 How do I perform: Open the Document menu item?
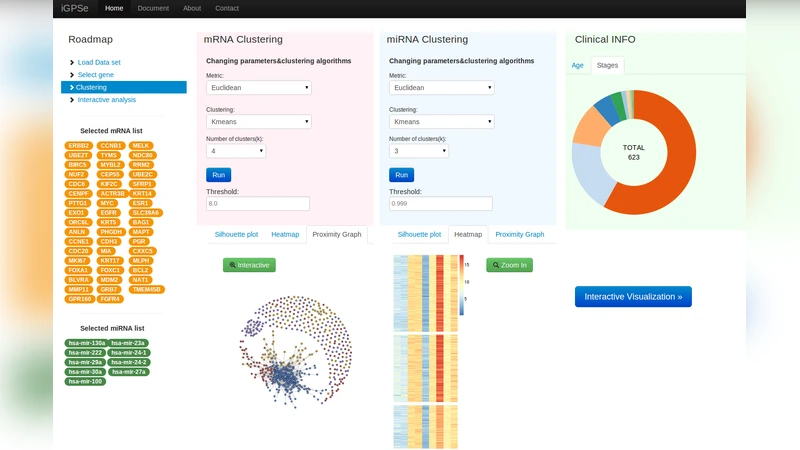[153, 8]
